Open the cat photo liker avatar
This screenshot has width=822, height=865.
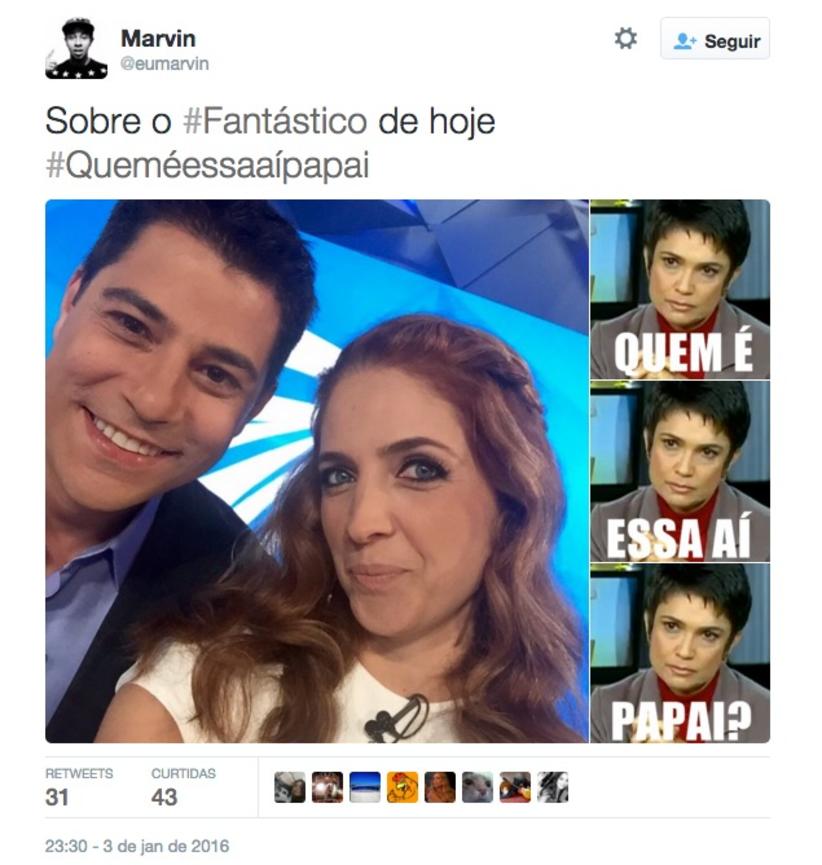point(477,787)
